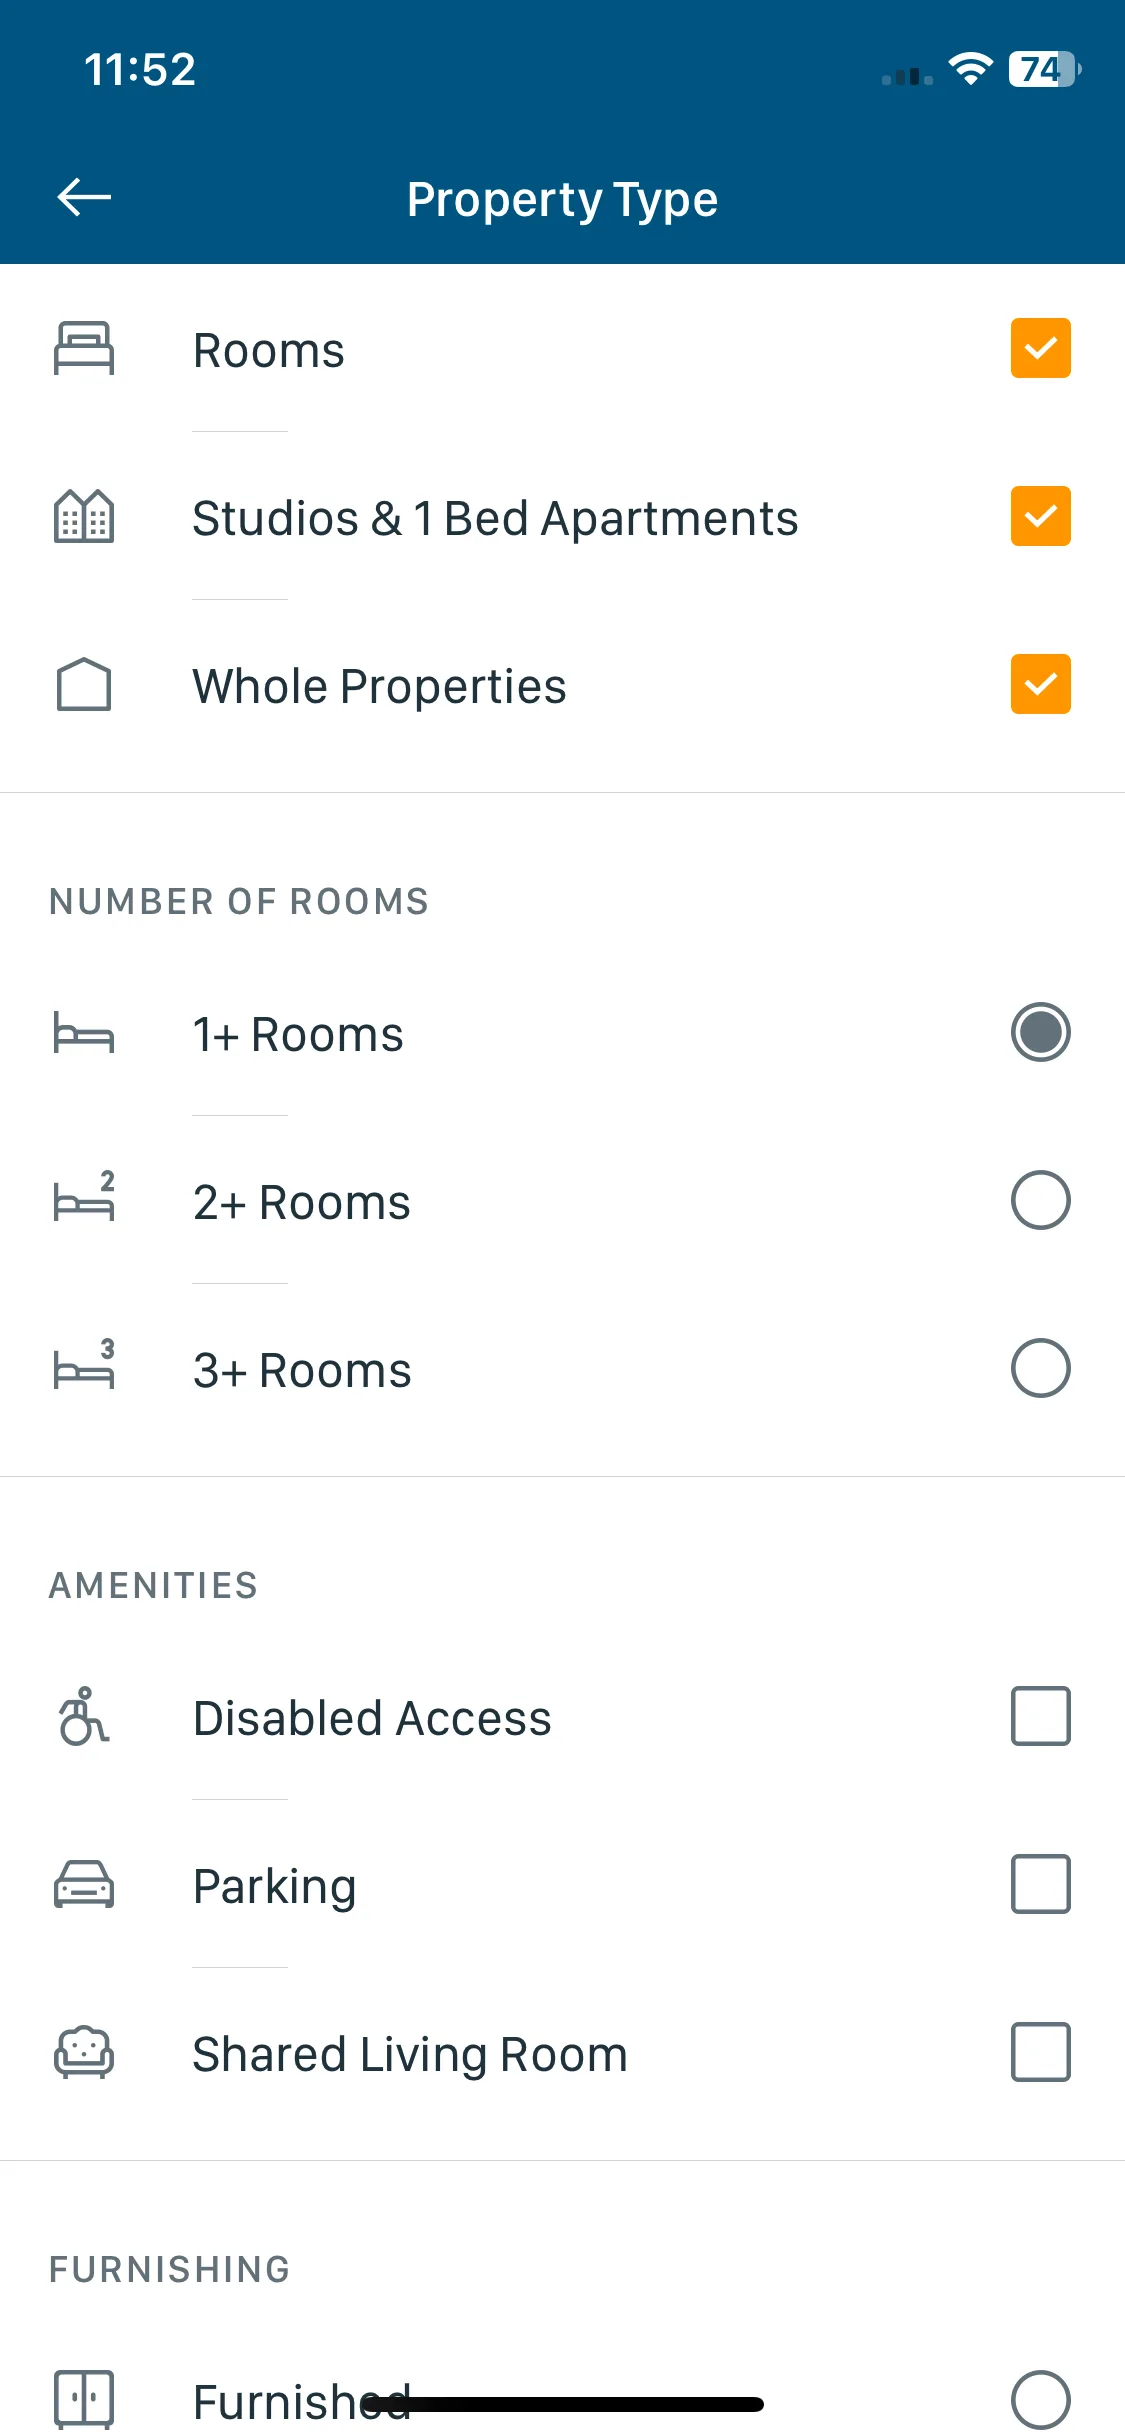Tap the bed icon beside Rooms

coord(84,348)
